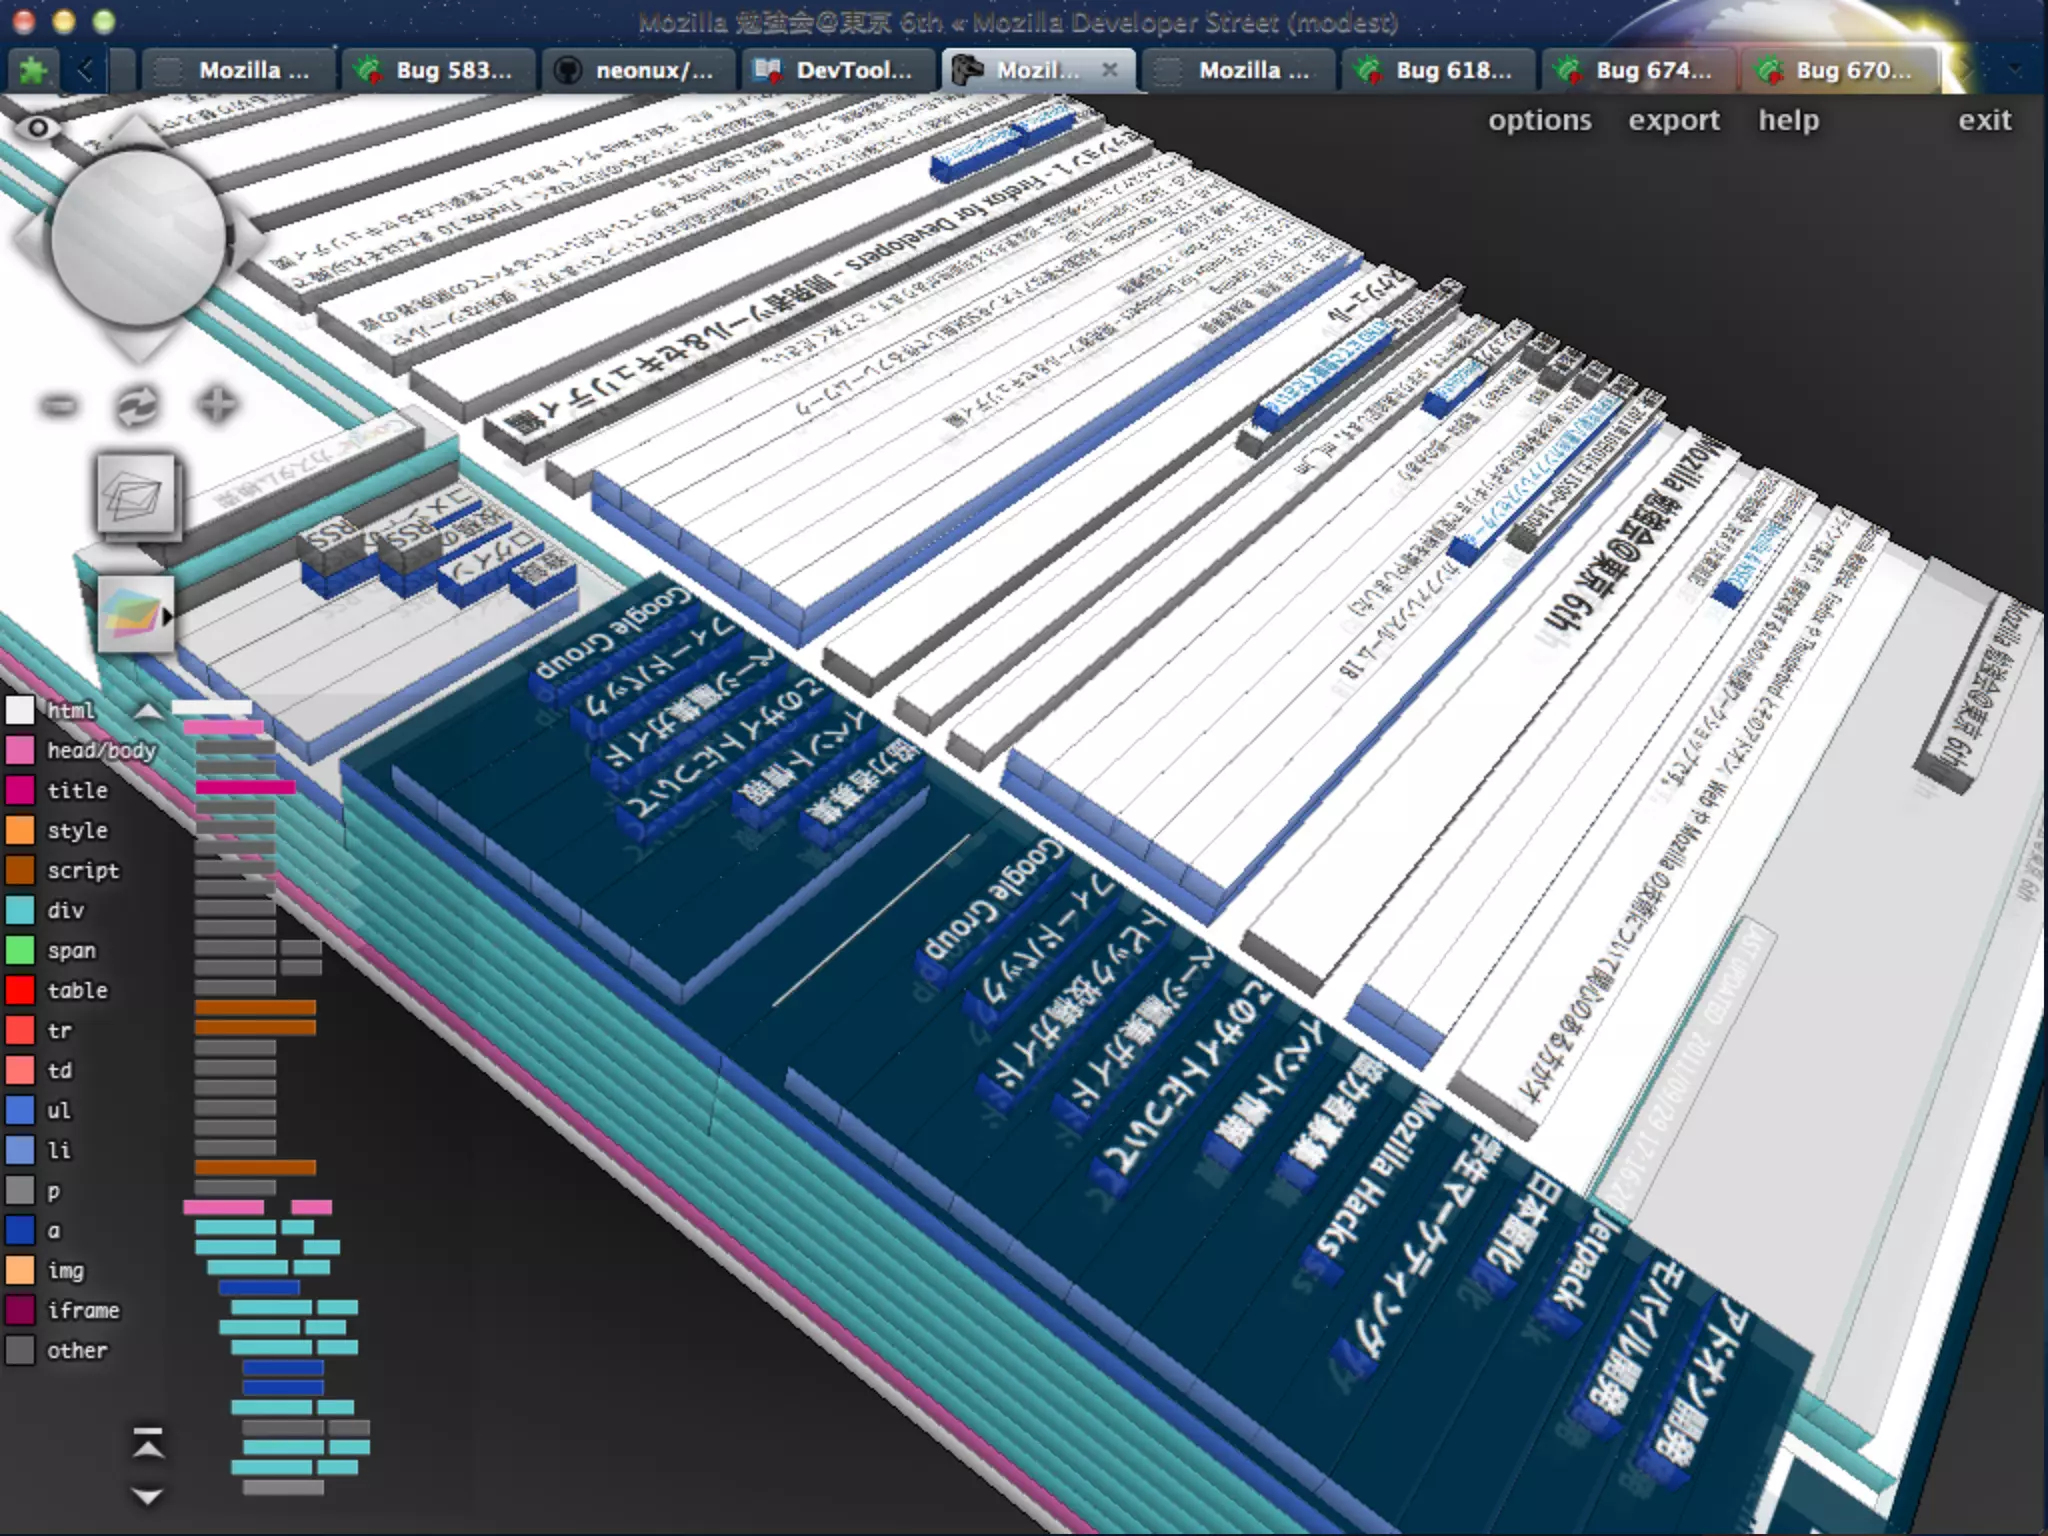The image size is (2048, 1536).
Task: Toggle the eye icon to hide controls
Action: pyautogui.click(x=37, y=127)
